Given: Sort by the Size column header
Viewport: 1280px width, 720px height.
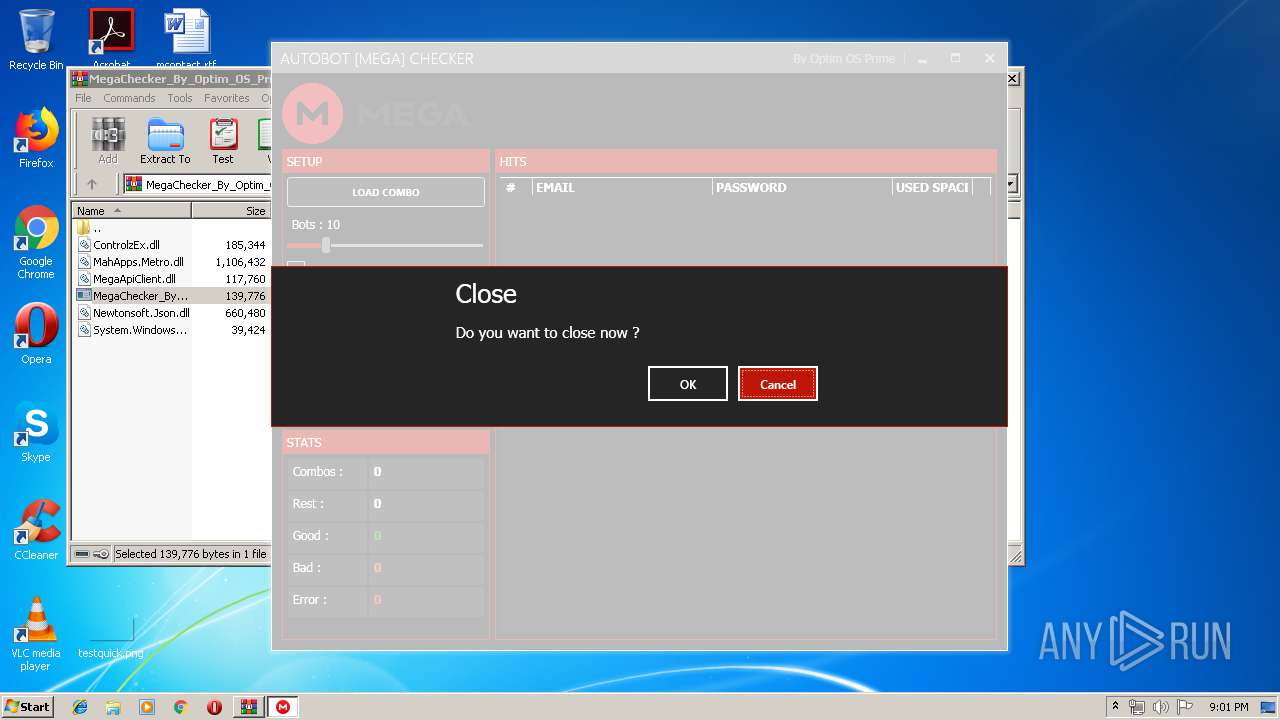Looking at the screenshot, I should 232,211.
